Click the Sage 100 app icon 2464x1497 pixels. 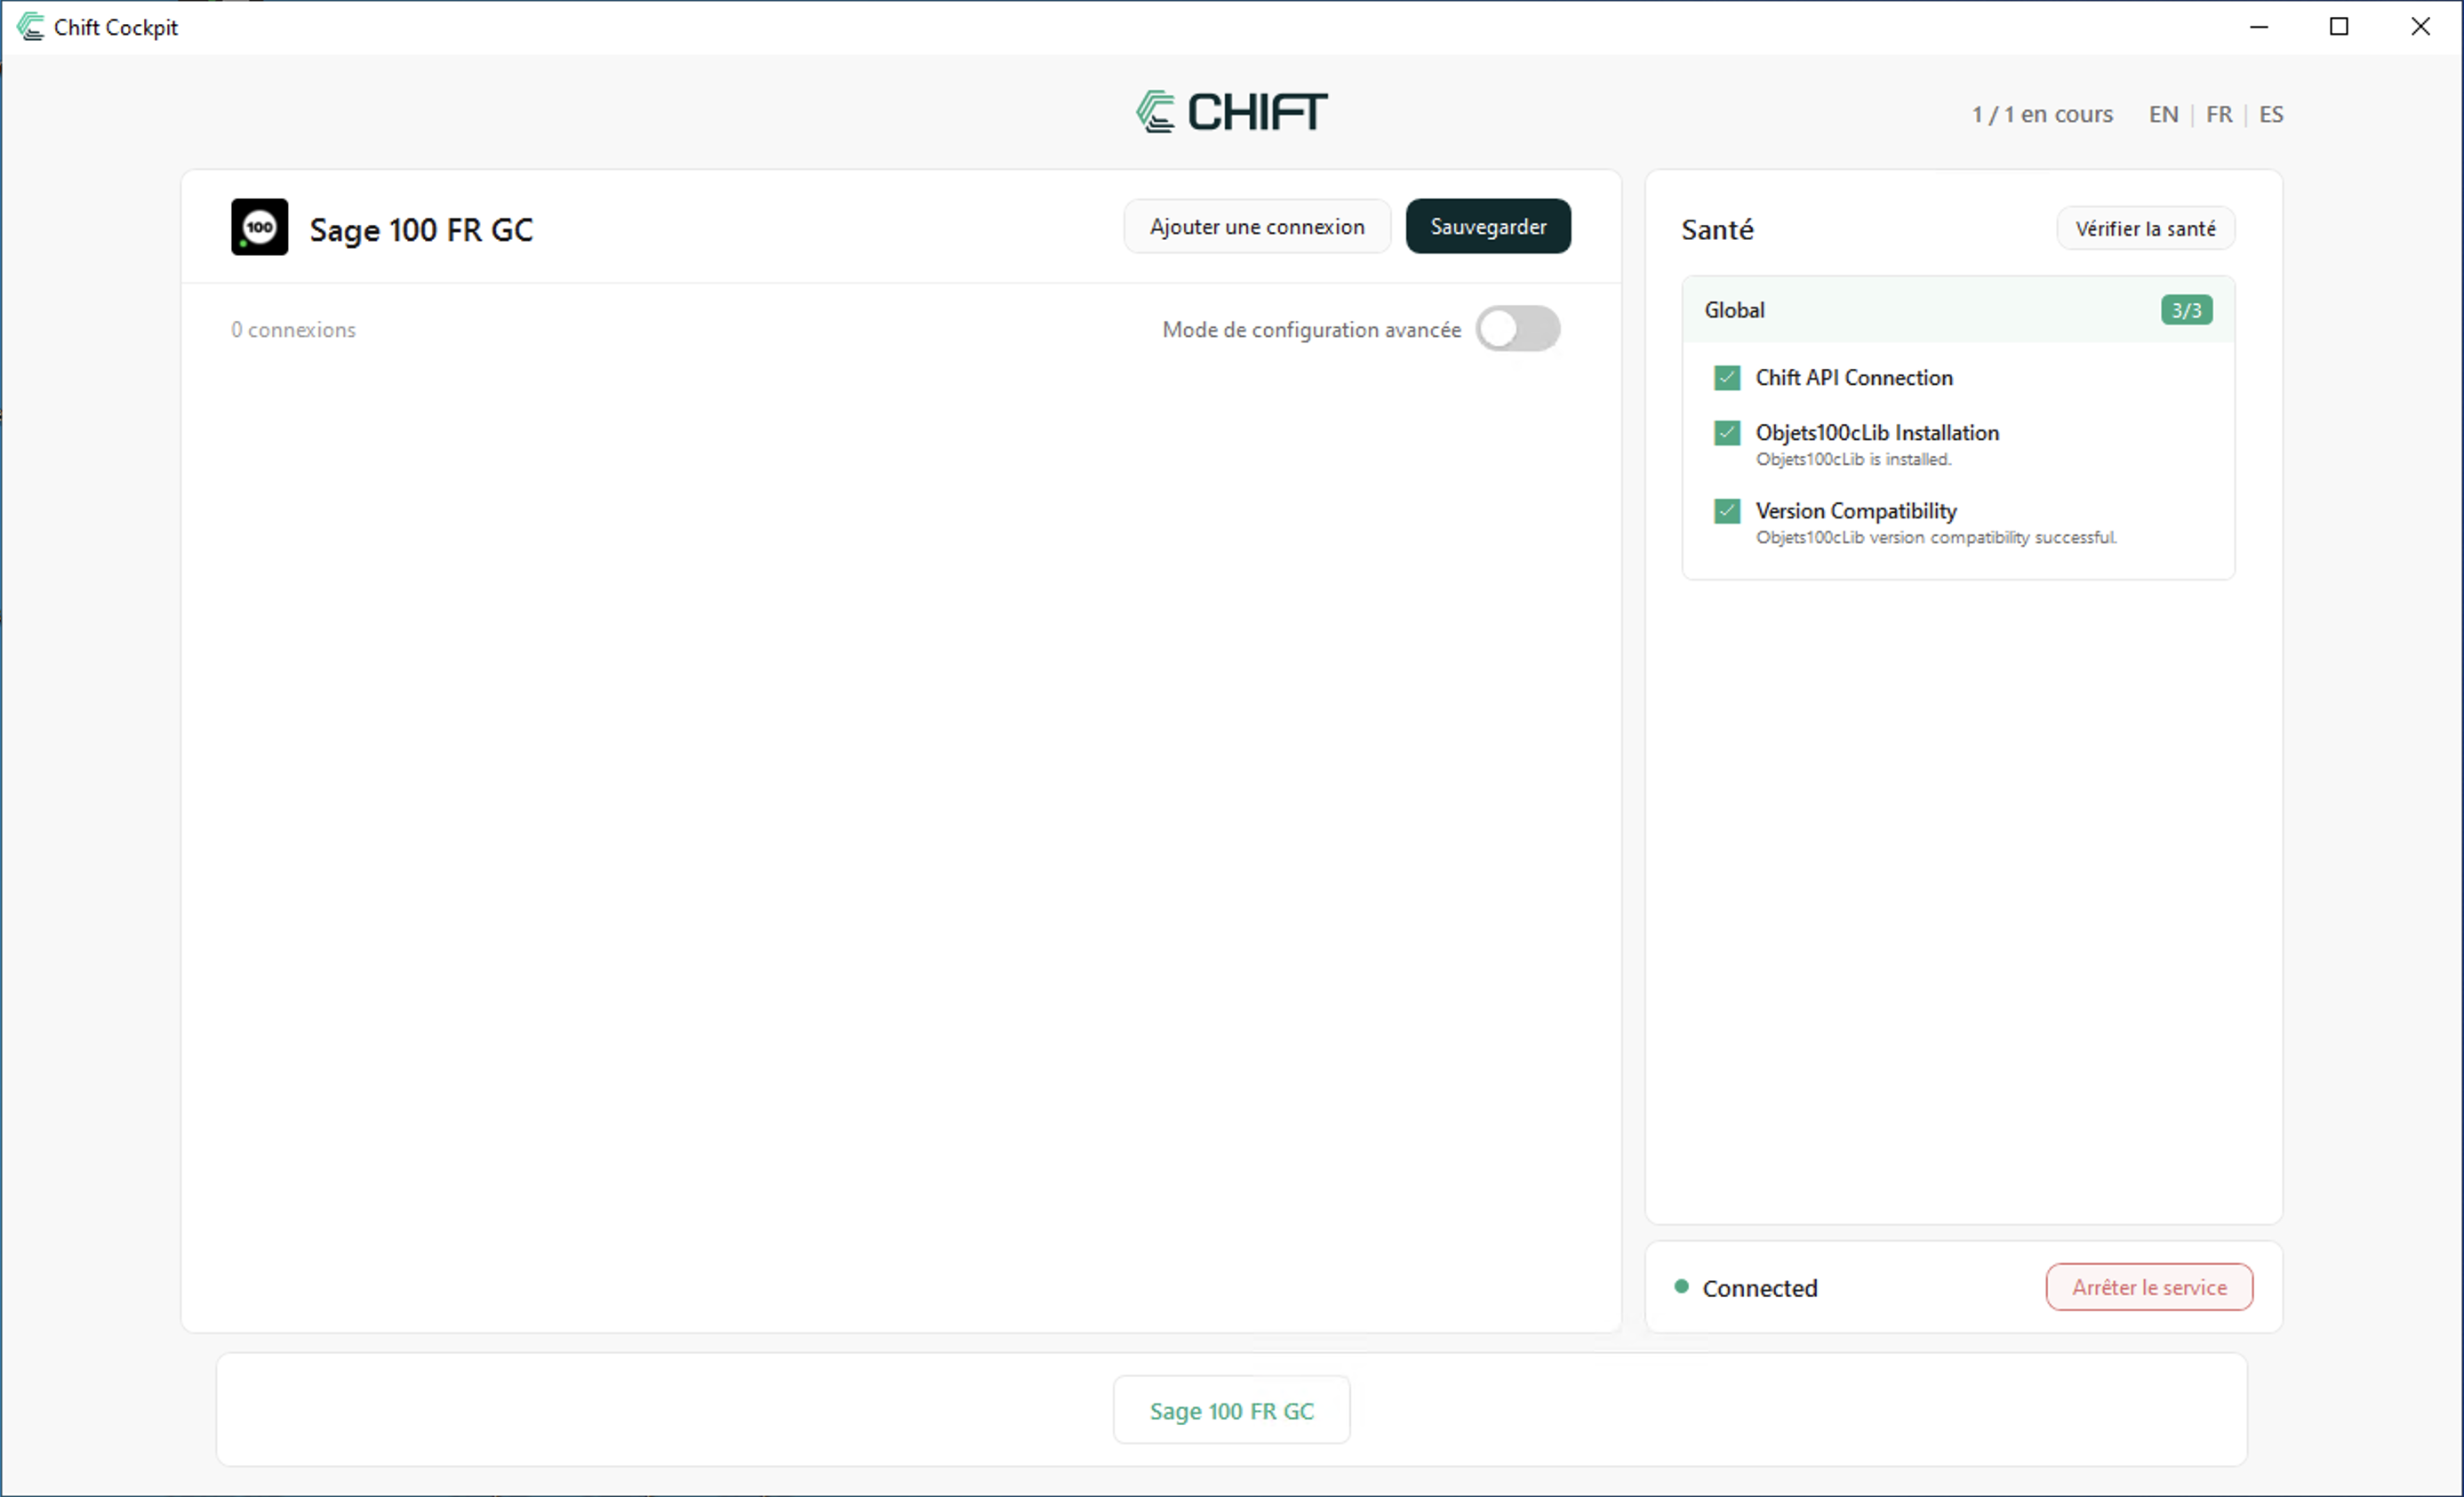259,227
